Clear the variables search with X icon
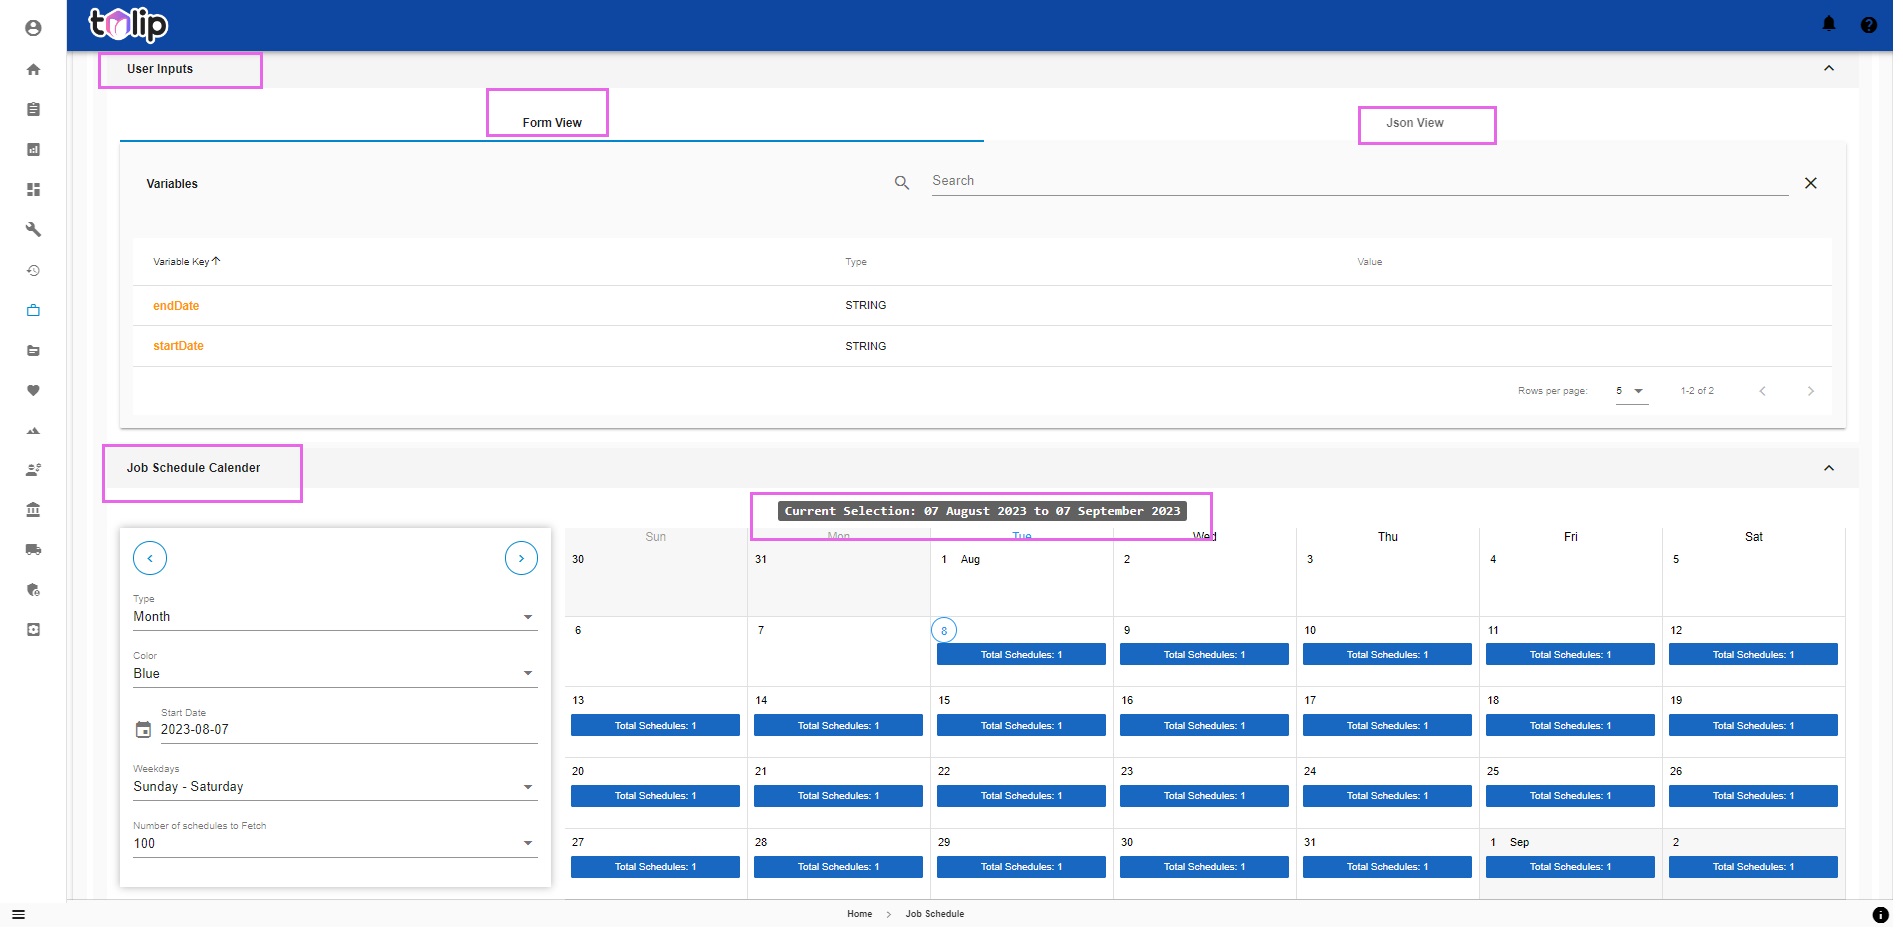This screenshot has height=930, width=1903. point(1810,183)
